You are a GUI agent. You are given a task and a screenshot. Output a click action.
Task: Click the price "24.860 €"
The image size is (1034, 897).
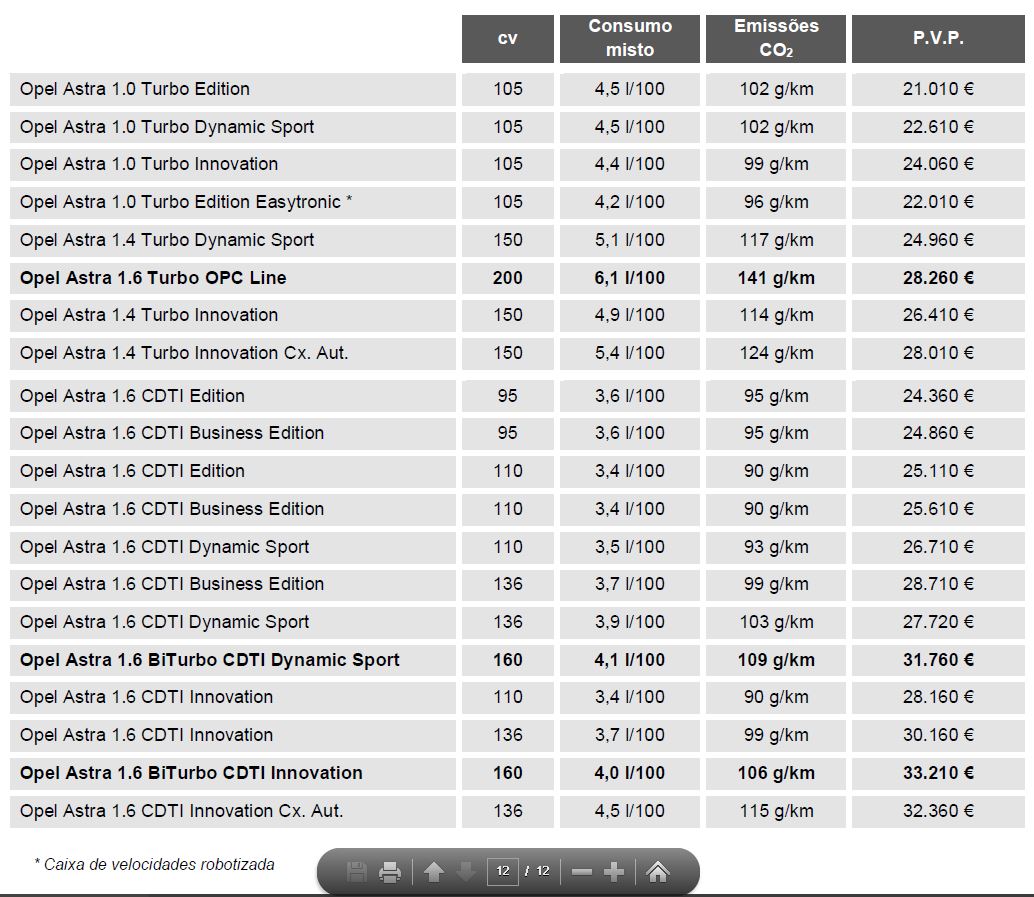pyautogui.click(x=938, y=433)
